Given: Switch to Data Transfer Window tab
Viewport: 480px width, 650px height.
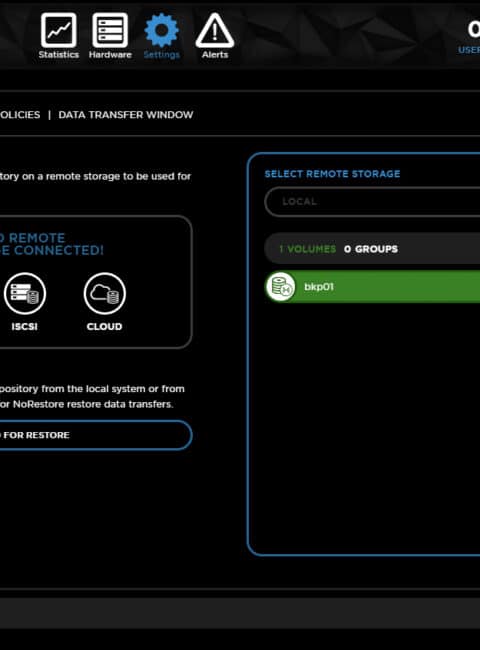Looking at the screenshot, I should (x=126, y=115).
